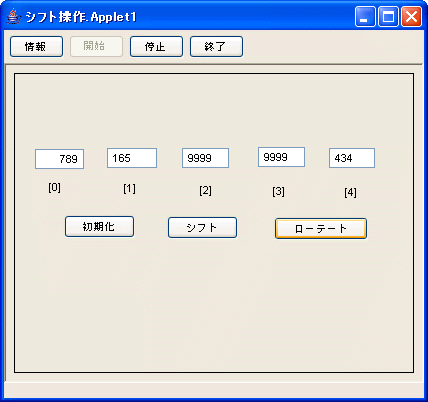Click the 情報 button
The height and width of the screenshot is (402, 428).
(x=36, y=47)
